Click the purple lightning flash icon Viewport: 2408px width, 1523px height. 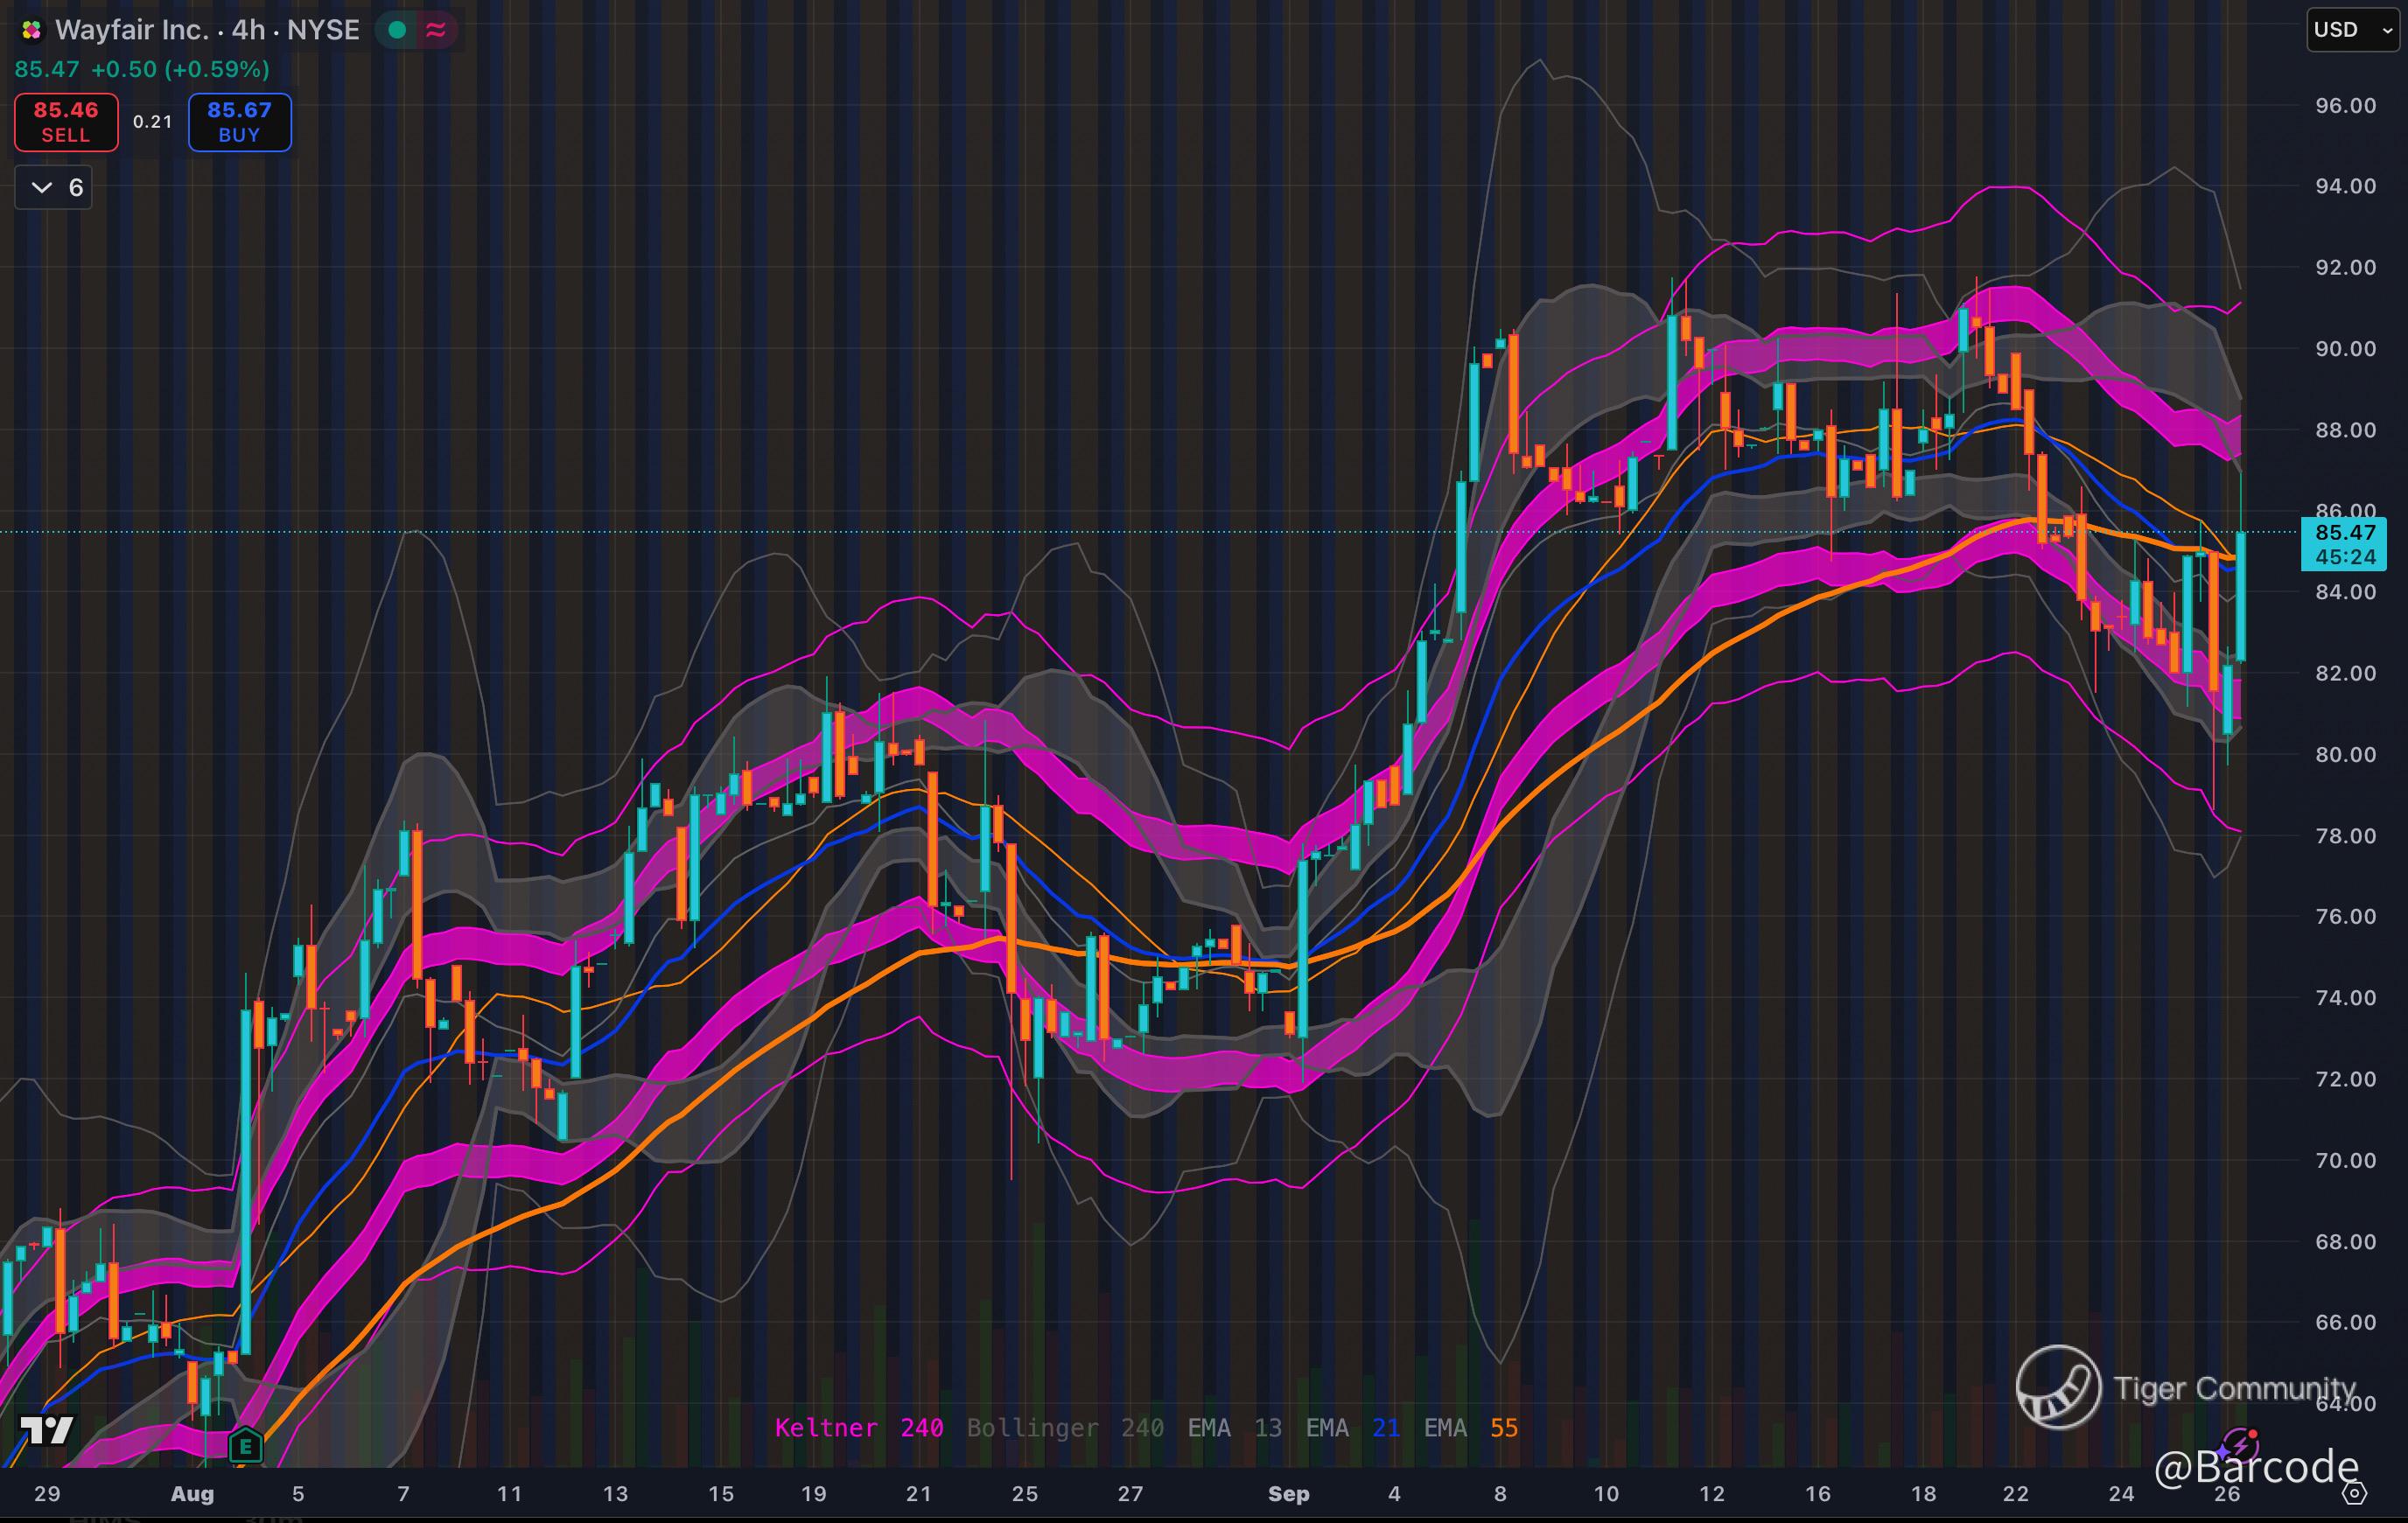[x=2239, y=1444]
